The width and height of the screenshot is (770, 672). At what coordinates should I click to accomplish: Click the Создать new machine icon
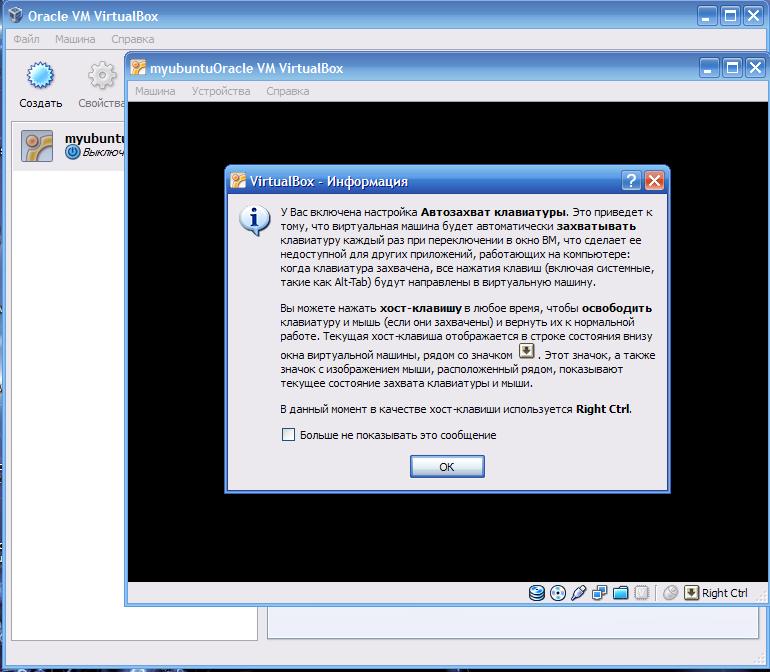(40, 75)
